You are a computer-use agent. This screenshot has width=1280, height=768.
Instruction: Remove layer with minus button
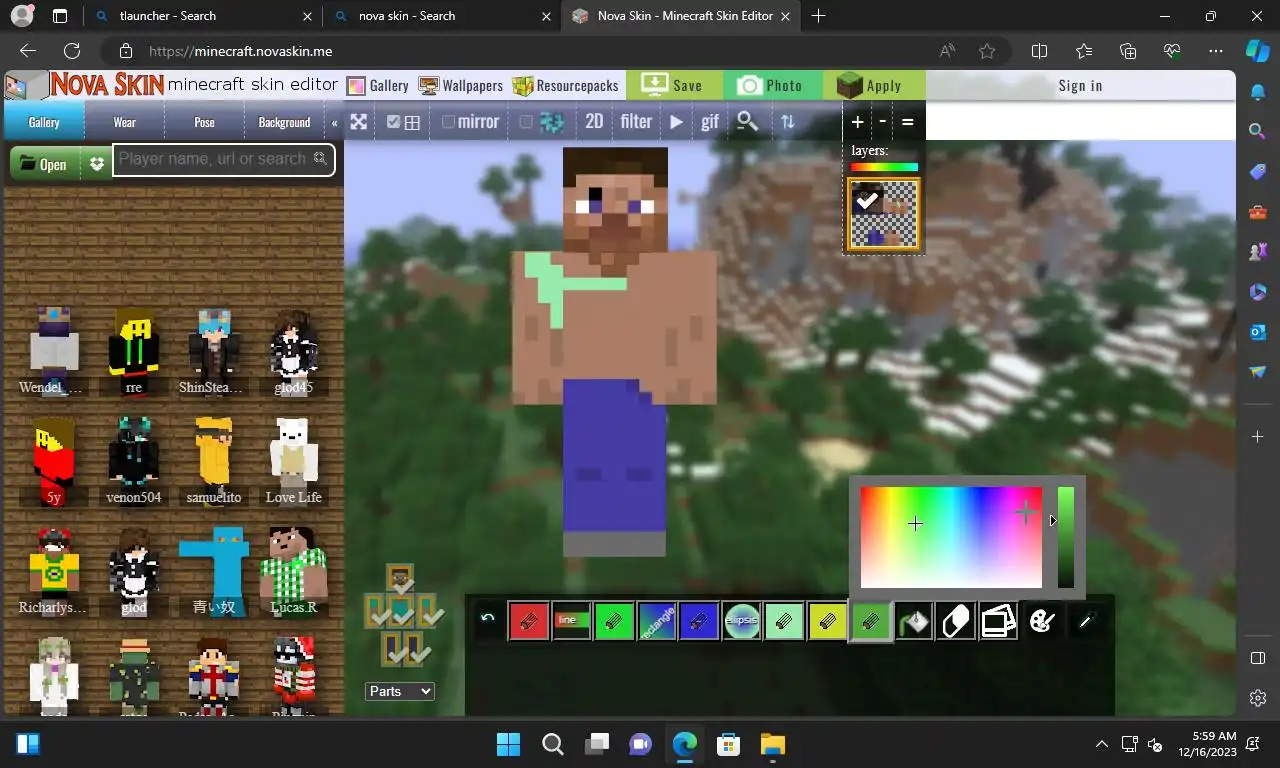pos(882,122)
